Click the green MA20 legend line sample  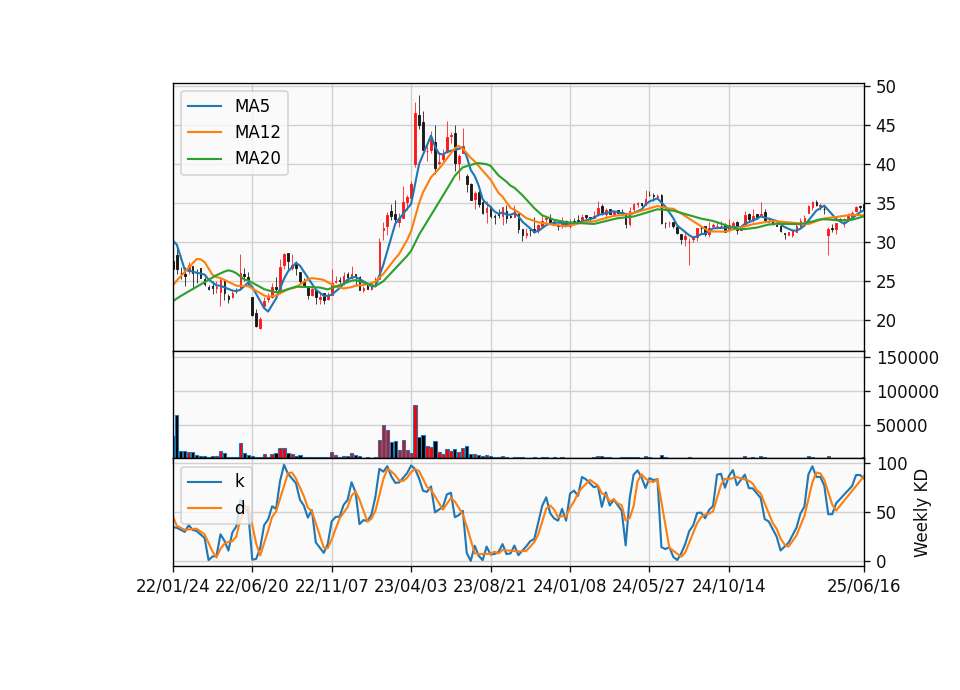(204, 159)
